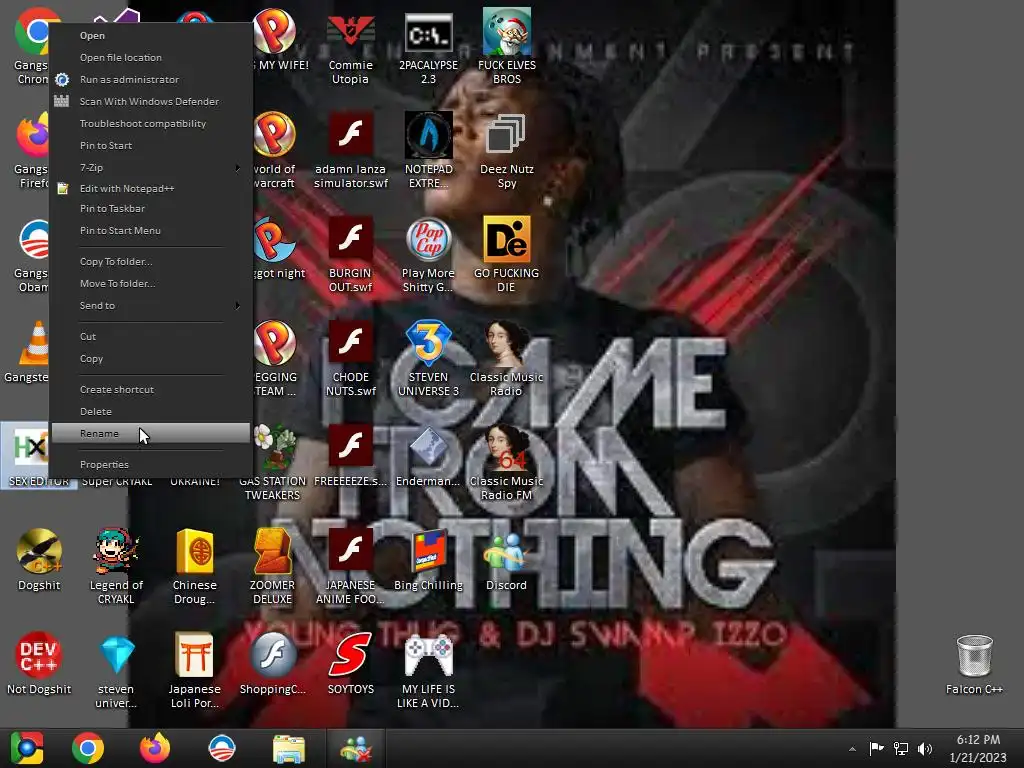
Task: Open Action Center flag tray icon
Action: coord(876,748)
